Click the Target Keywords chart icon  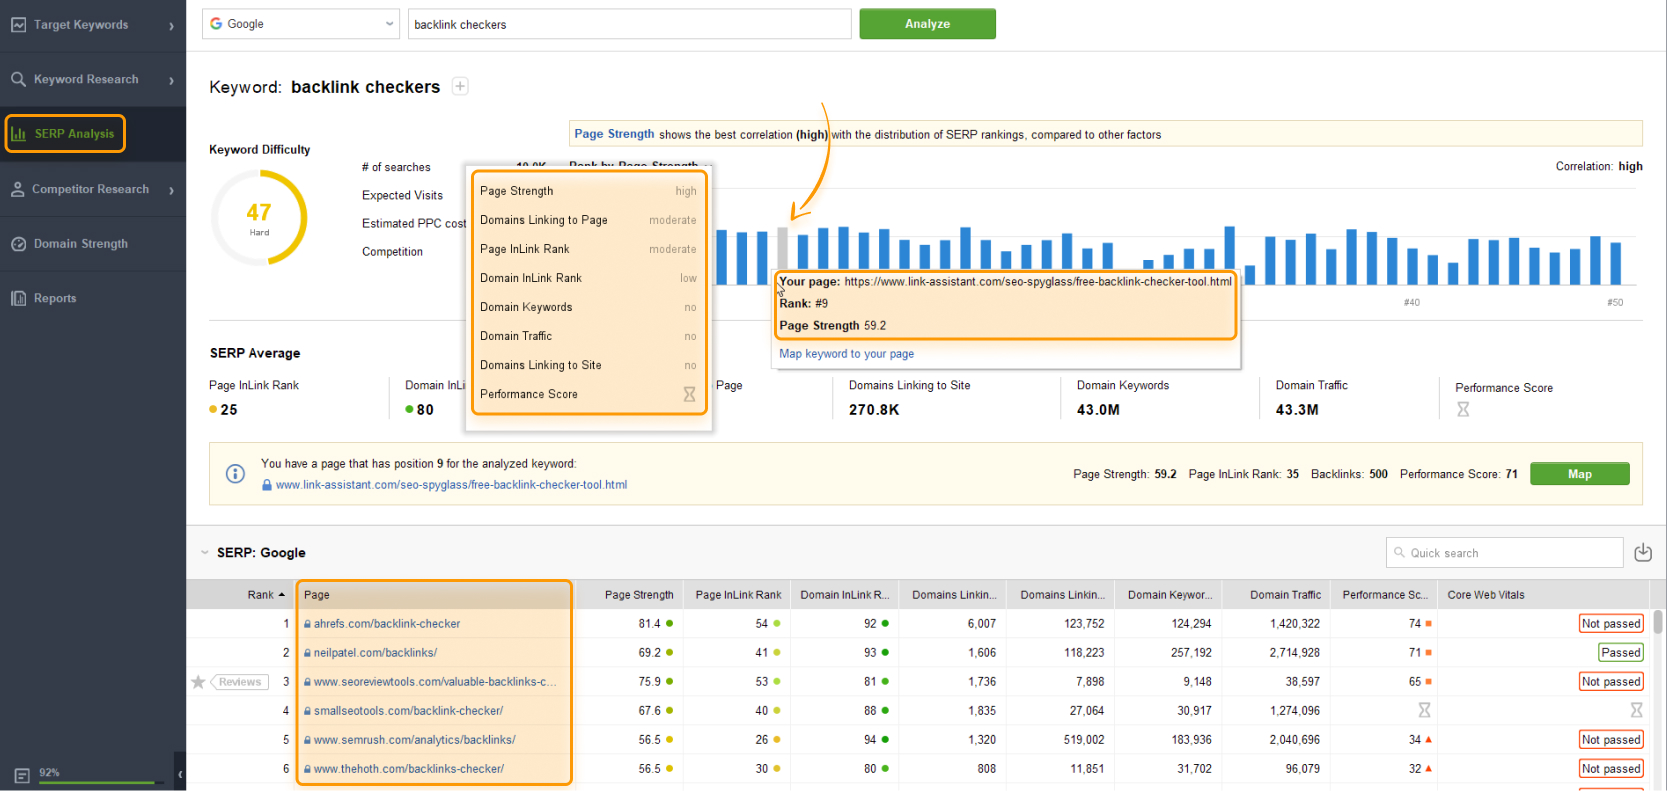click(x=18, y=25)
